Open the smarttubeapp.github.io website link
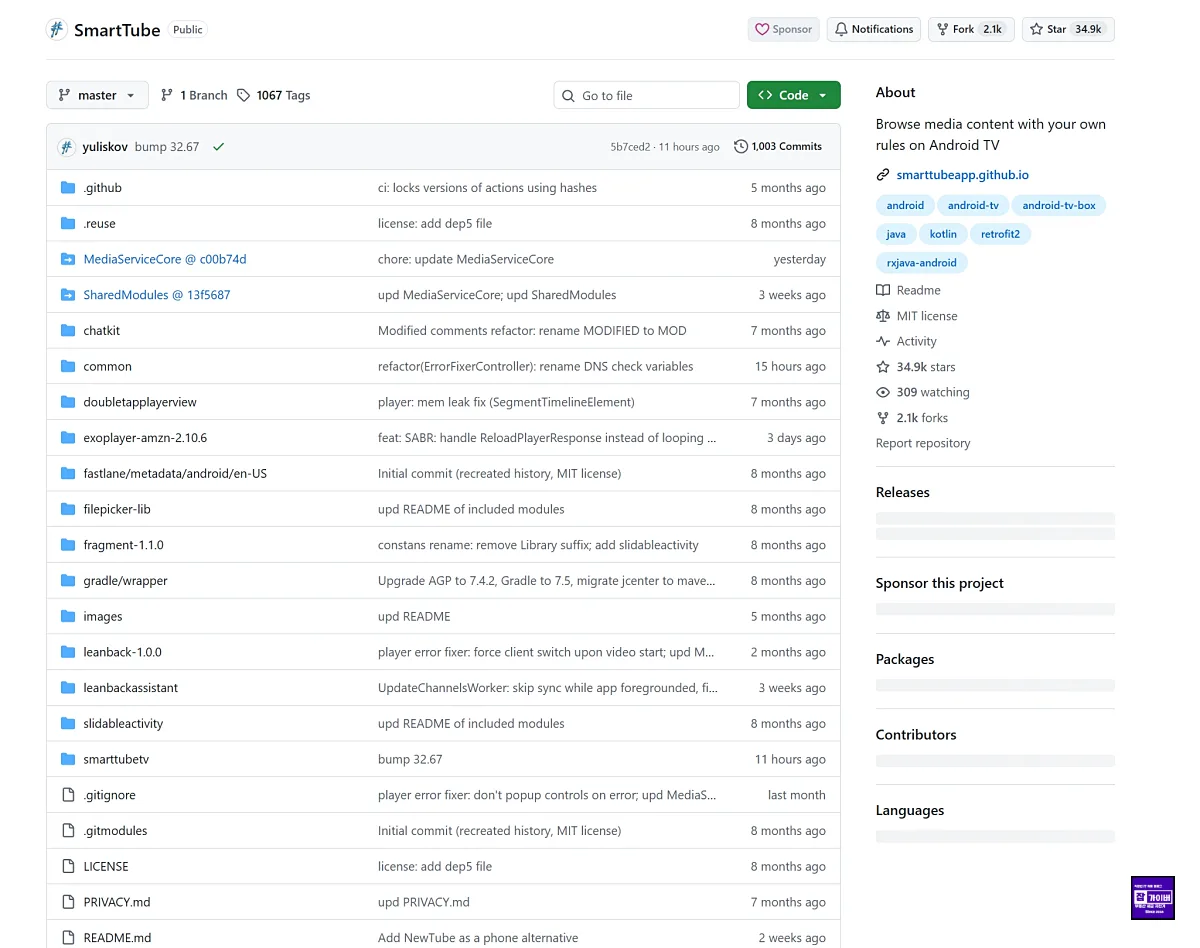Image resolution: width=1200 pixels, height=948 pixels. click(x=962, y=175)
